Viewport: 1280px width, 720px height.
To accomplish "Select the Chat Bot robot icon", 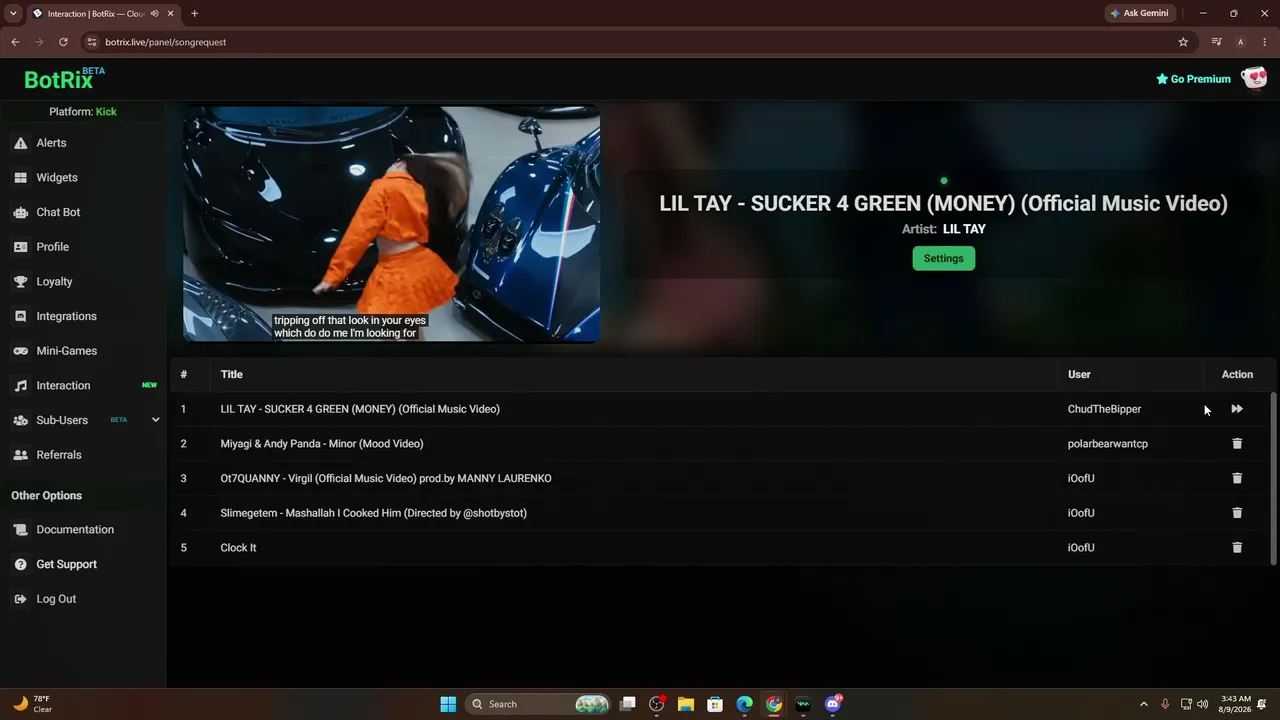I will click(20, 212).
